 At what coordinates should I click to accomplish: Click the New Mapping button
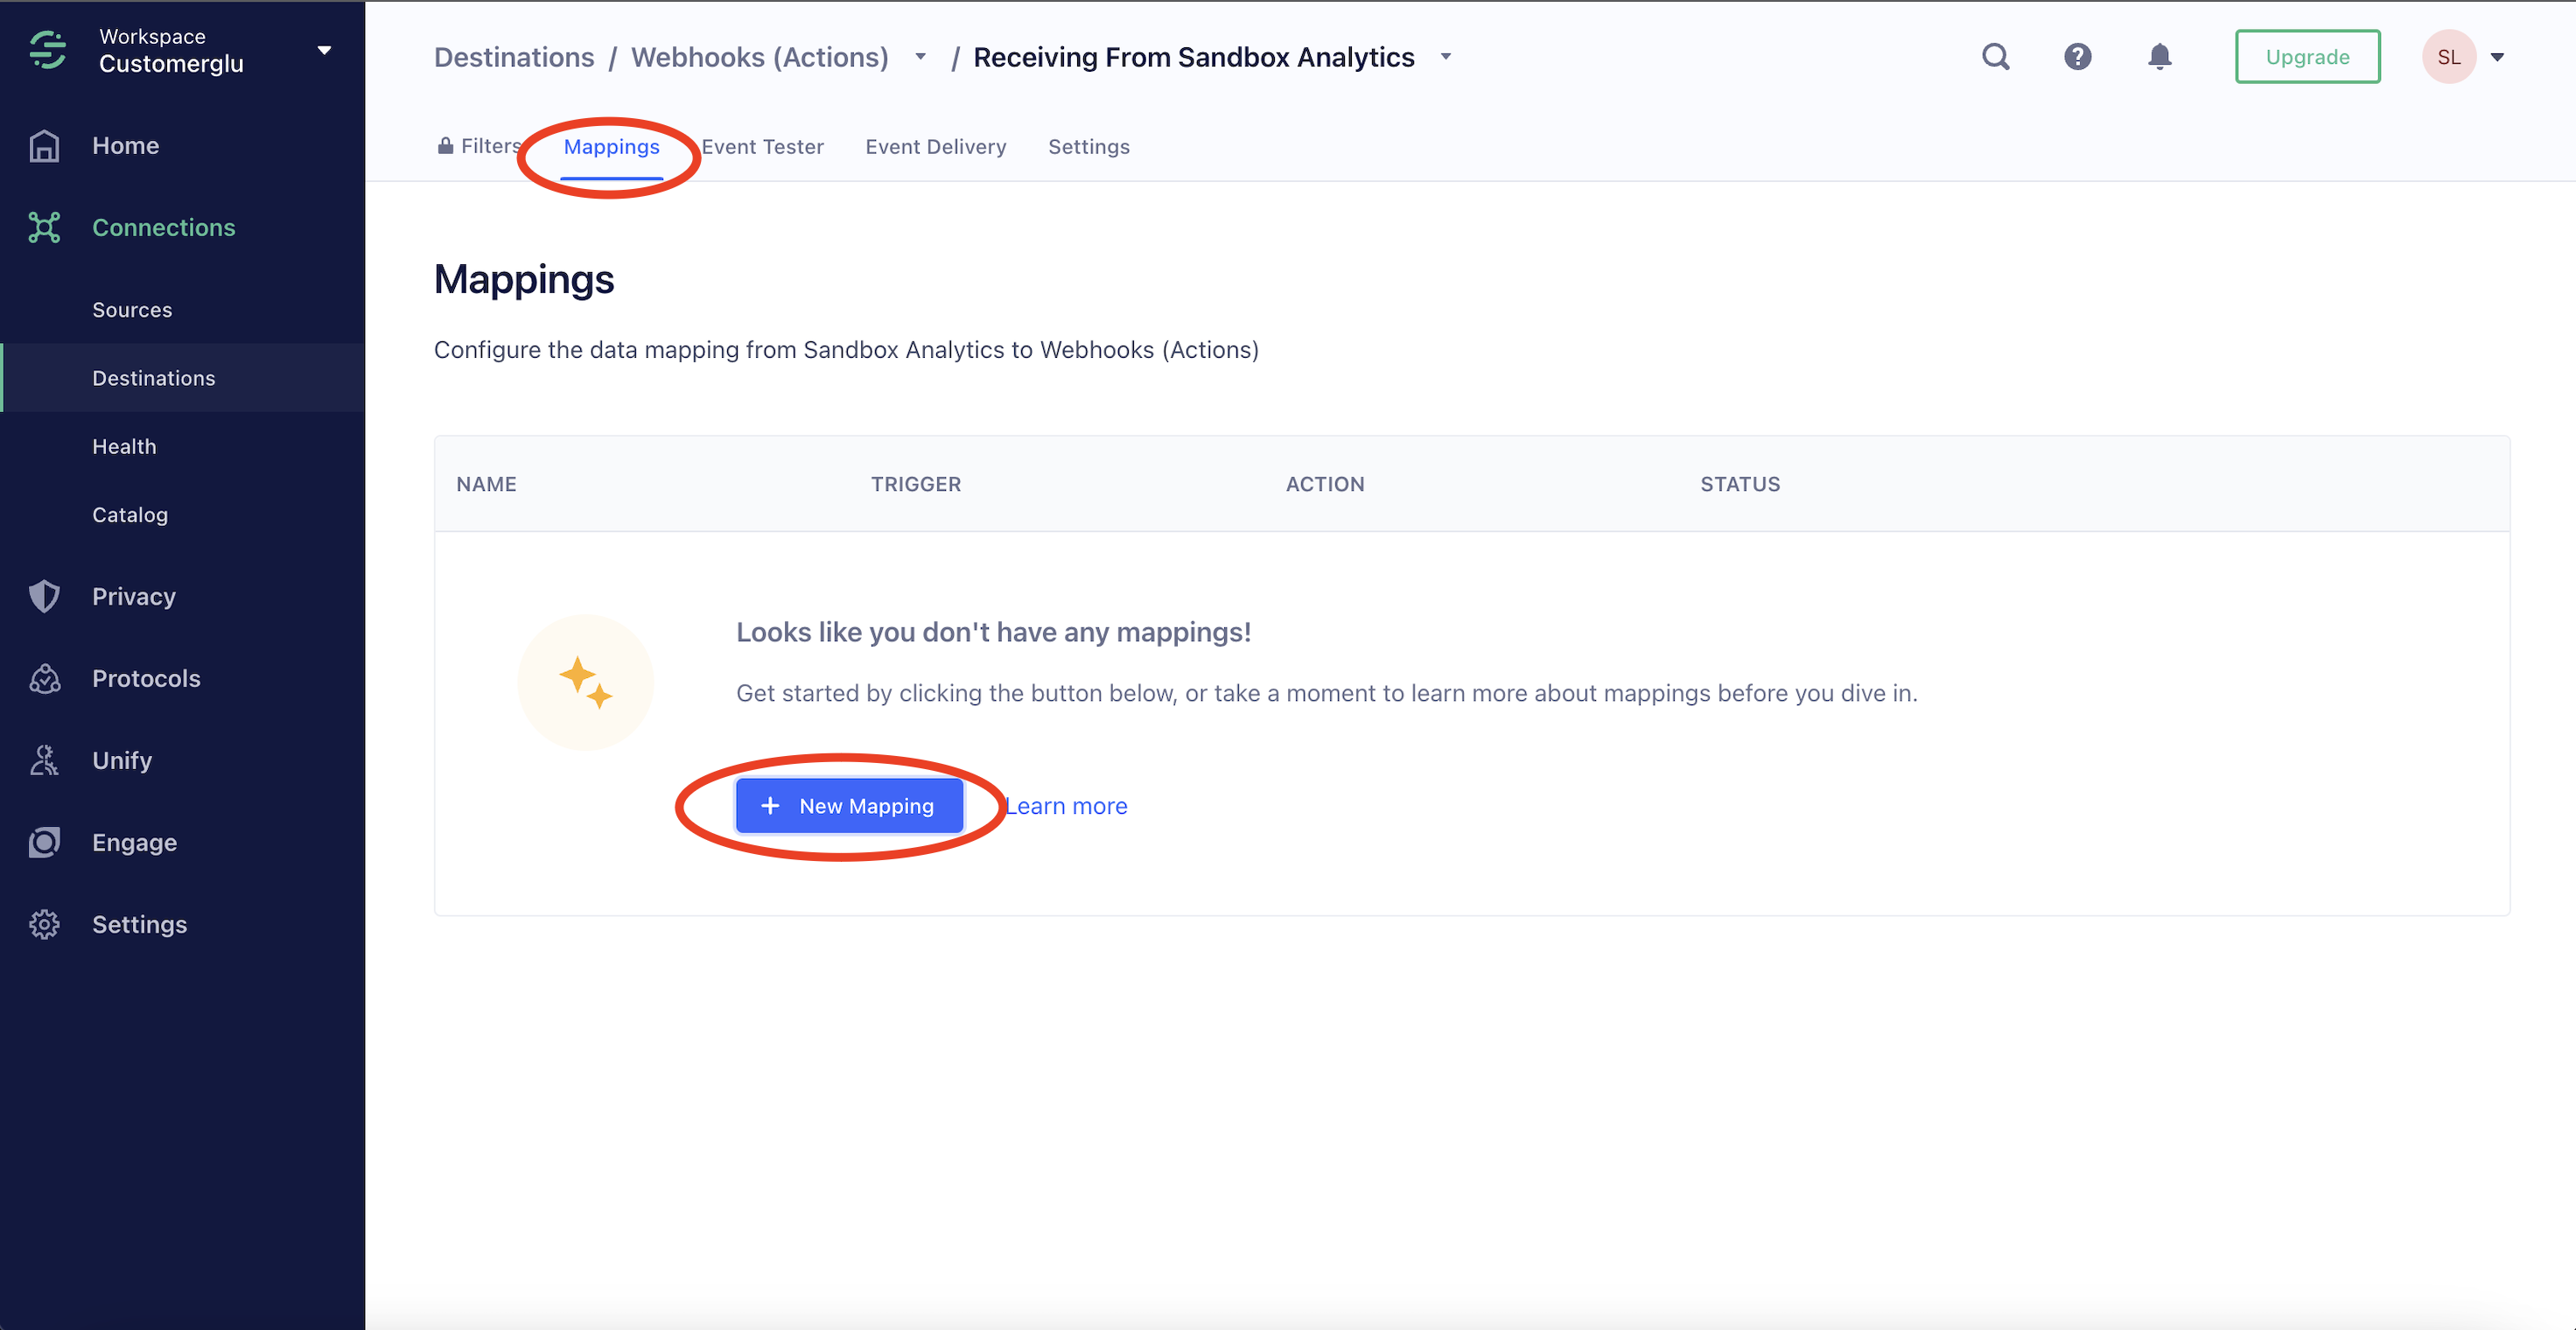(x=849, y=806)
